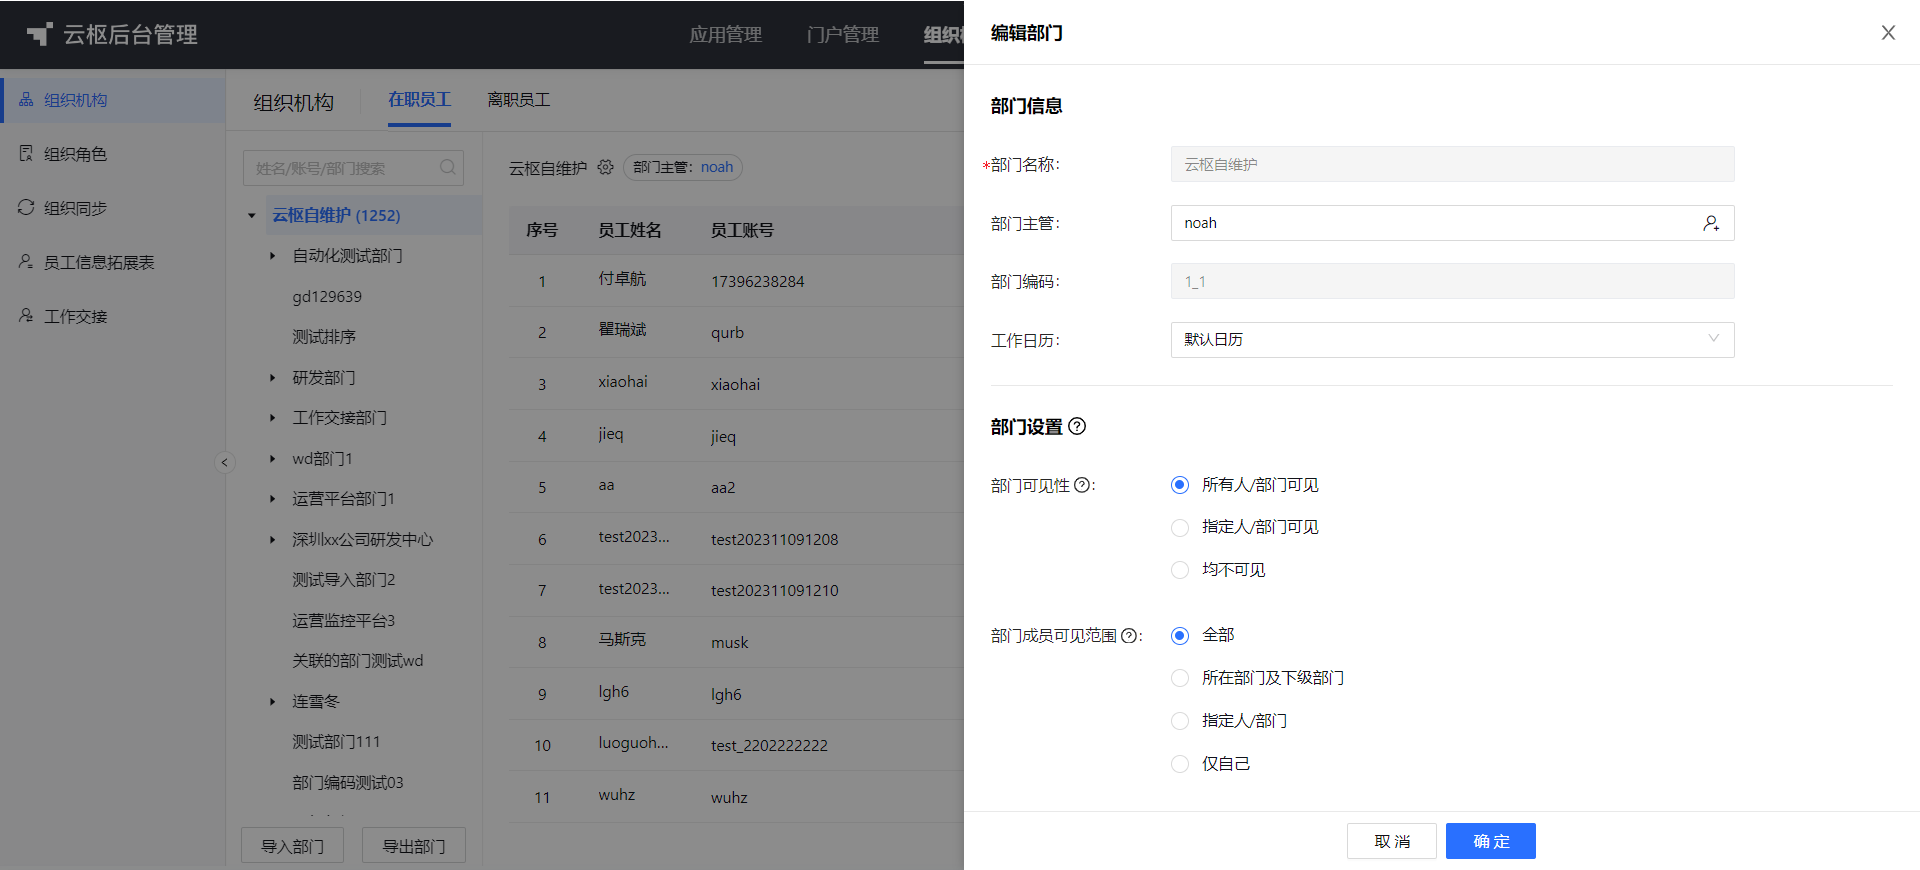Click the person-picker icon in the 部门主管 field
Viewport: 1920px width, 870px height.
pos(1711,223)
